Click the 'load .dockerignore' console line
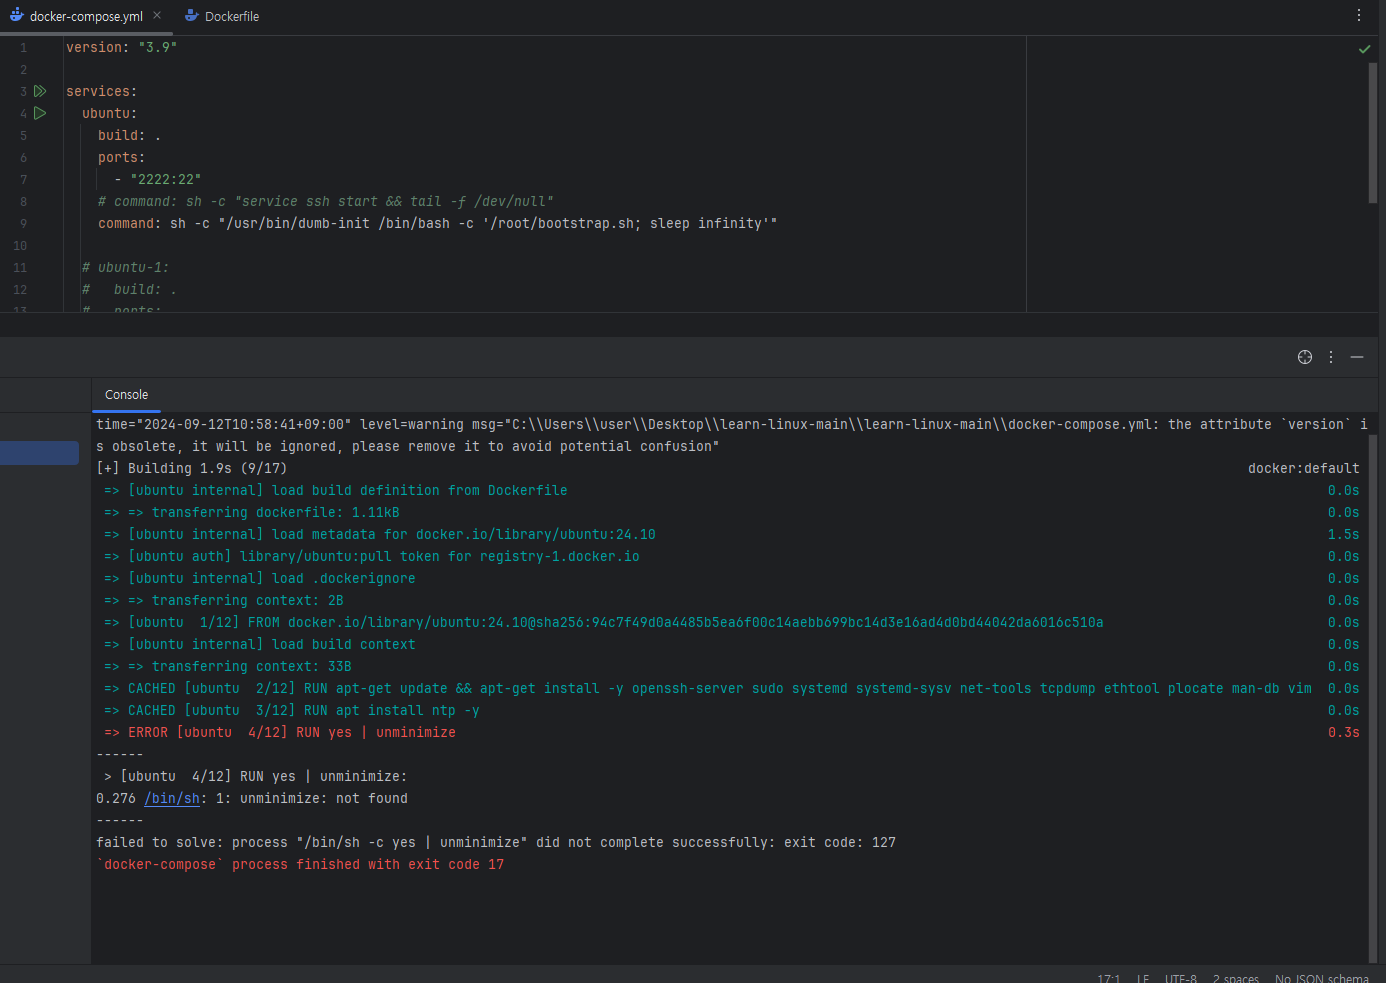Viewport: 1386px width, 983px height. pyautogui.click(x=260, y=578)
